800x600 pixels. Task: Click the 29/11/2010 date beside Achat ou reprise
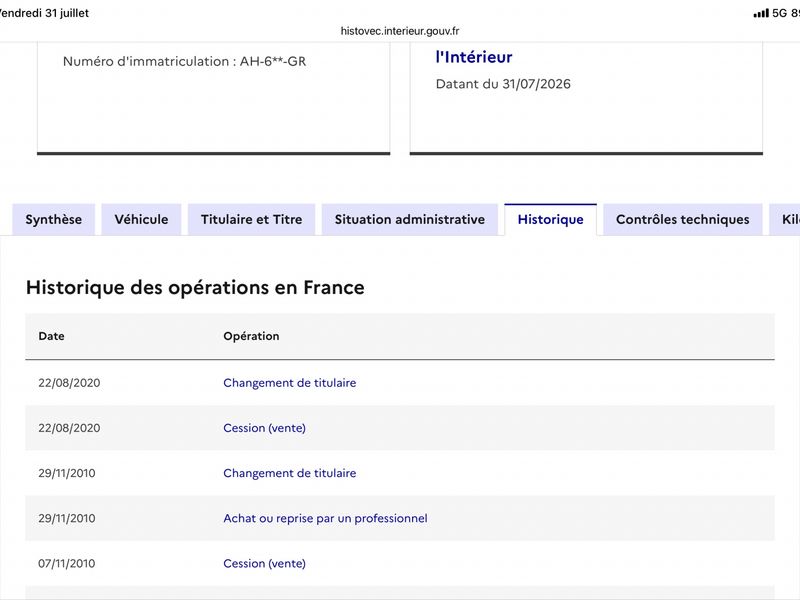[x=67, y=518]
